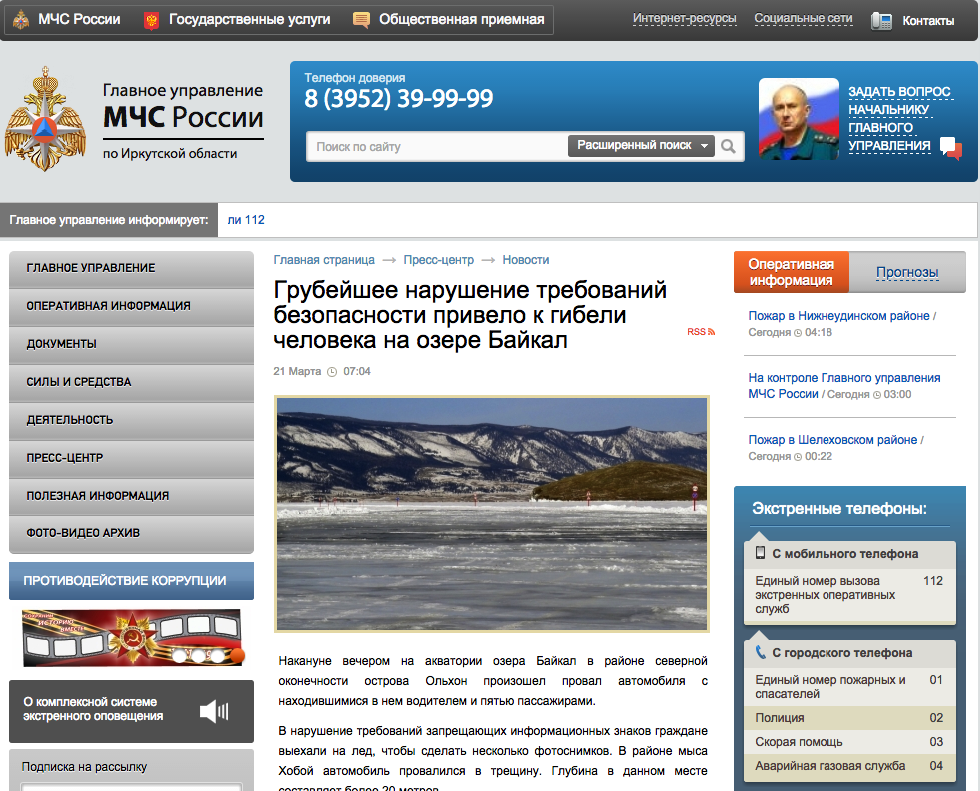Click the speech bubble question icon
The width and height of the screenshot is (980, 791).
951,147
